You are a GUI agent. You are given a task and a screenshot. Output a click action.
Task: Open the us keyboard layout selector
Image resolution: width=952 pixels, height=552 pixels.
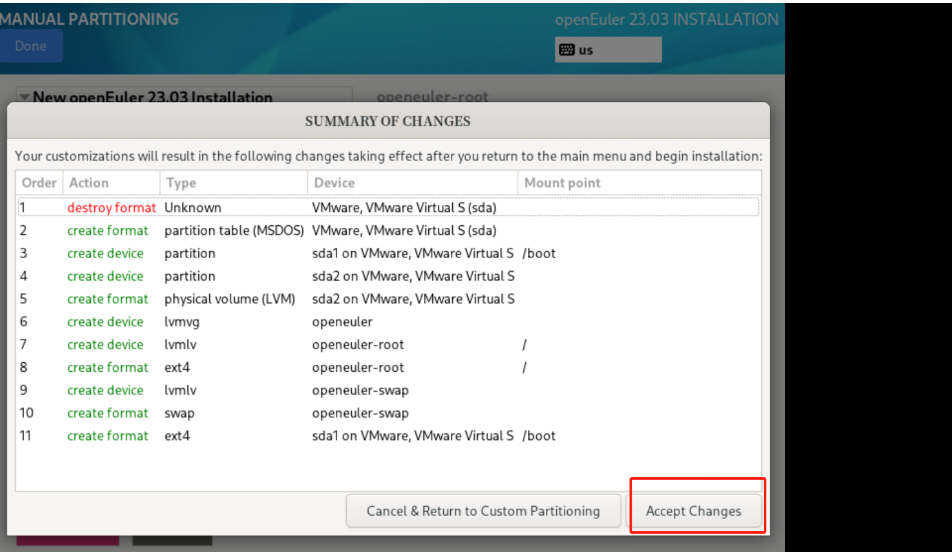pos(608,50)
